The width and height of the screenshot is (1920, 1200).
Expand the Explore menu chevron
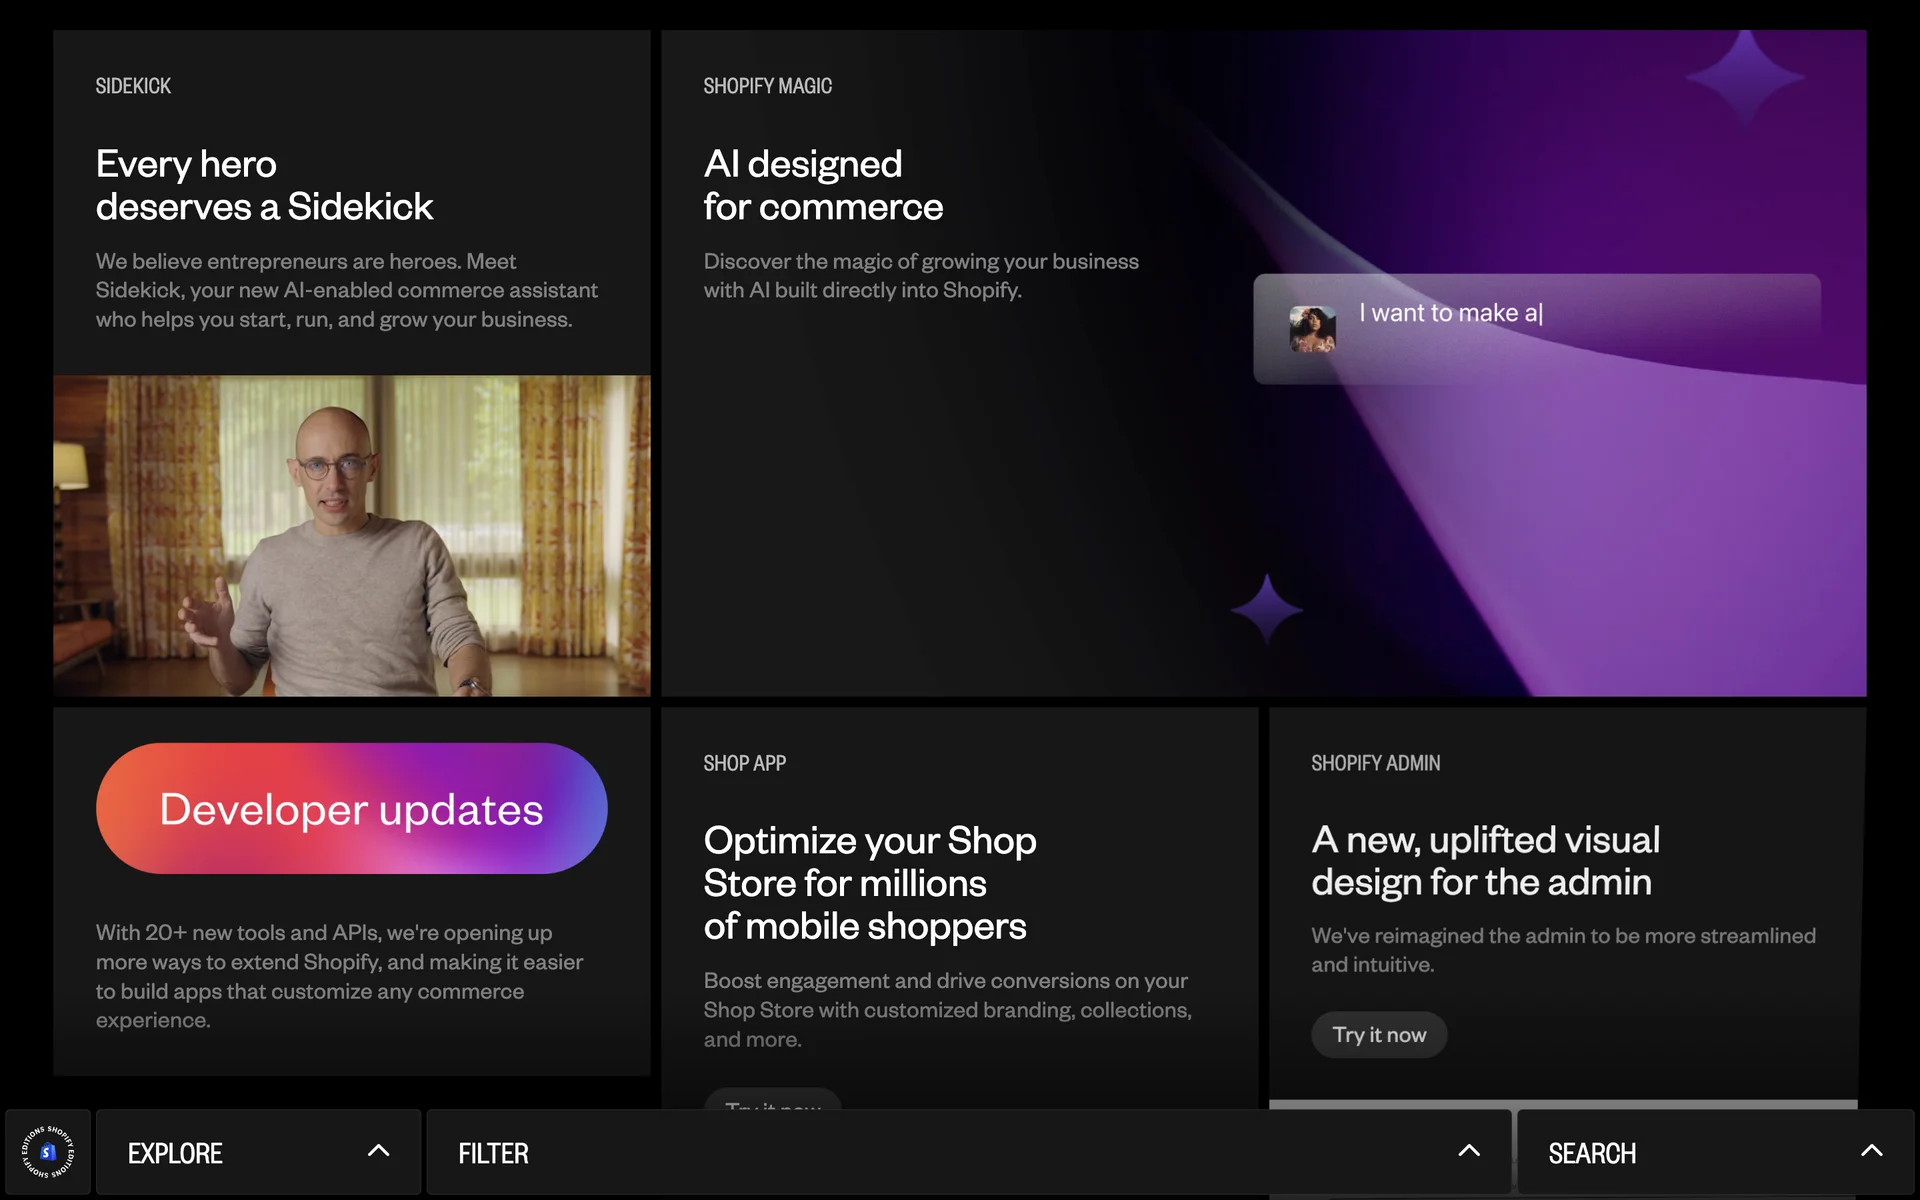click(x=378, y=1151)
